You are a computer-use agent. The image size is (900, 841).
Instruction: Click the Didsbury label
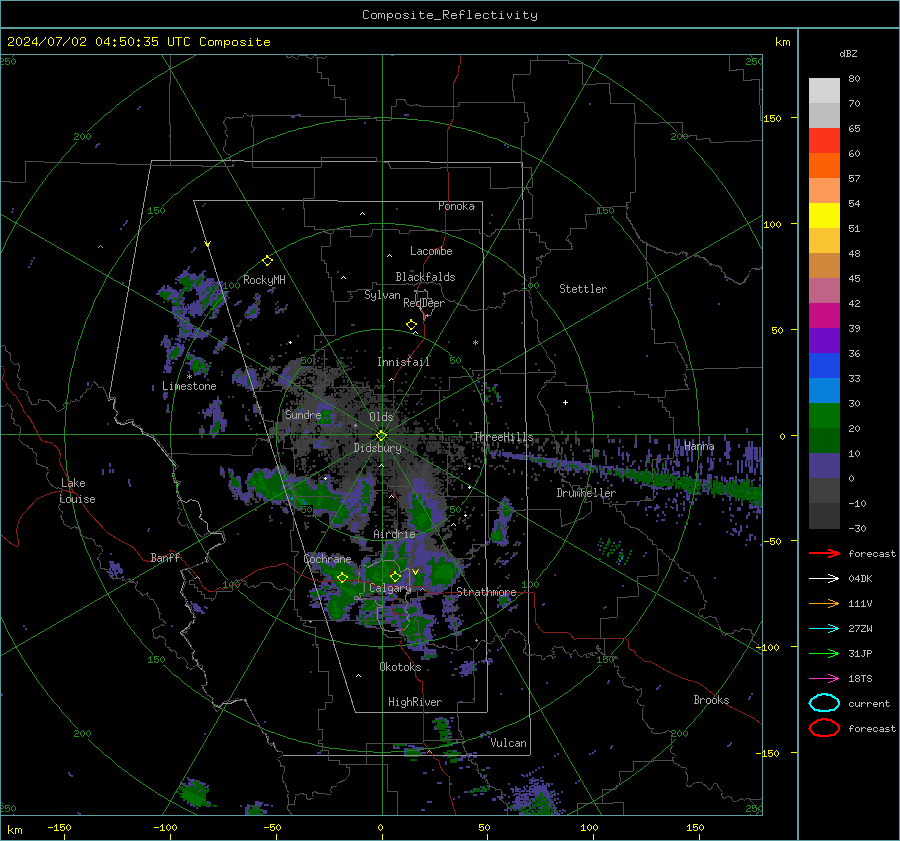pos(377,448)
